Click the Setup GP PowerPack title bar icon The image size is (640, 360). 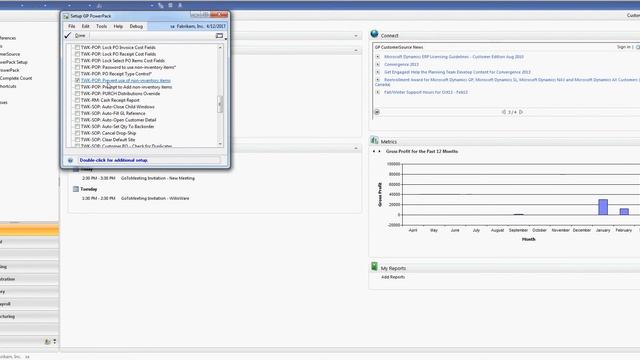click(66, 16)
